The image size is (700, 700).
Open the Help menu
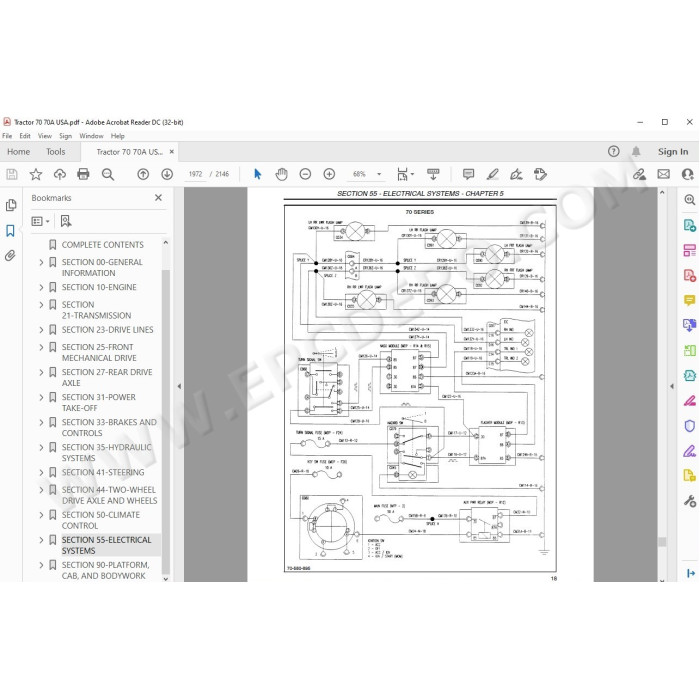[x=117, y=136]
